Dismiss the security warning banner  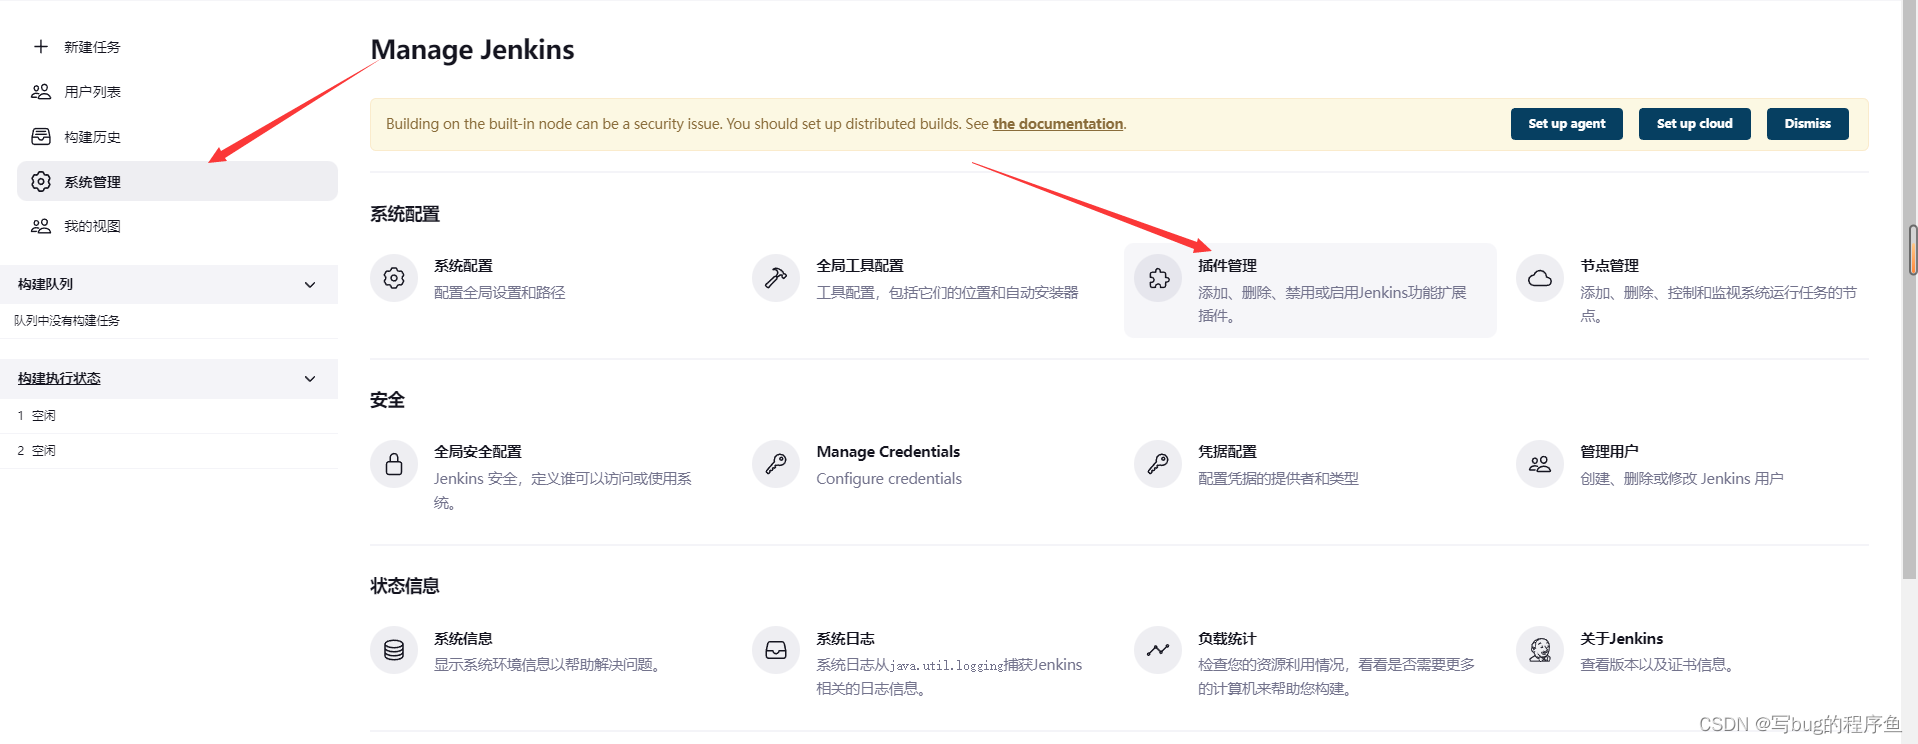(x=1807, y=124)
